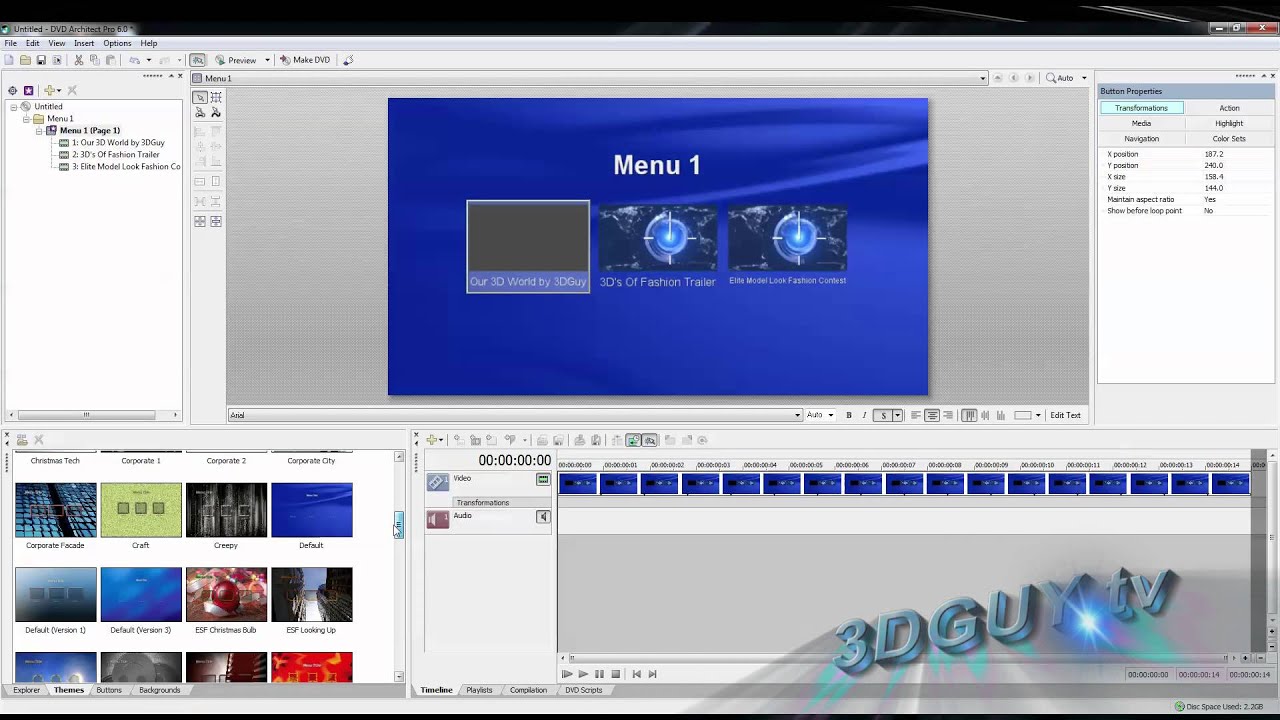Click the 'Menu 1' title text in workspace
This screenshot has height=720, width=1280.
coord(657,165)
